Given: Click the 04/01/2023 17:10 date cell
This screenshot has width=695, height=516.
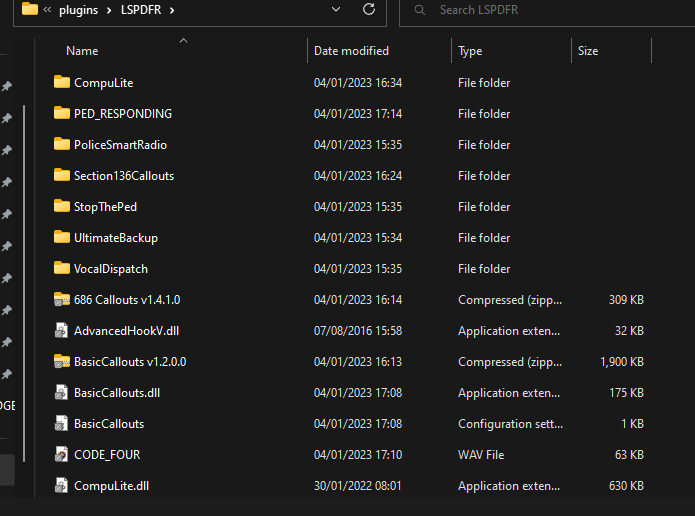Looking at the screenshot, I should [x=358, y=455].
